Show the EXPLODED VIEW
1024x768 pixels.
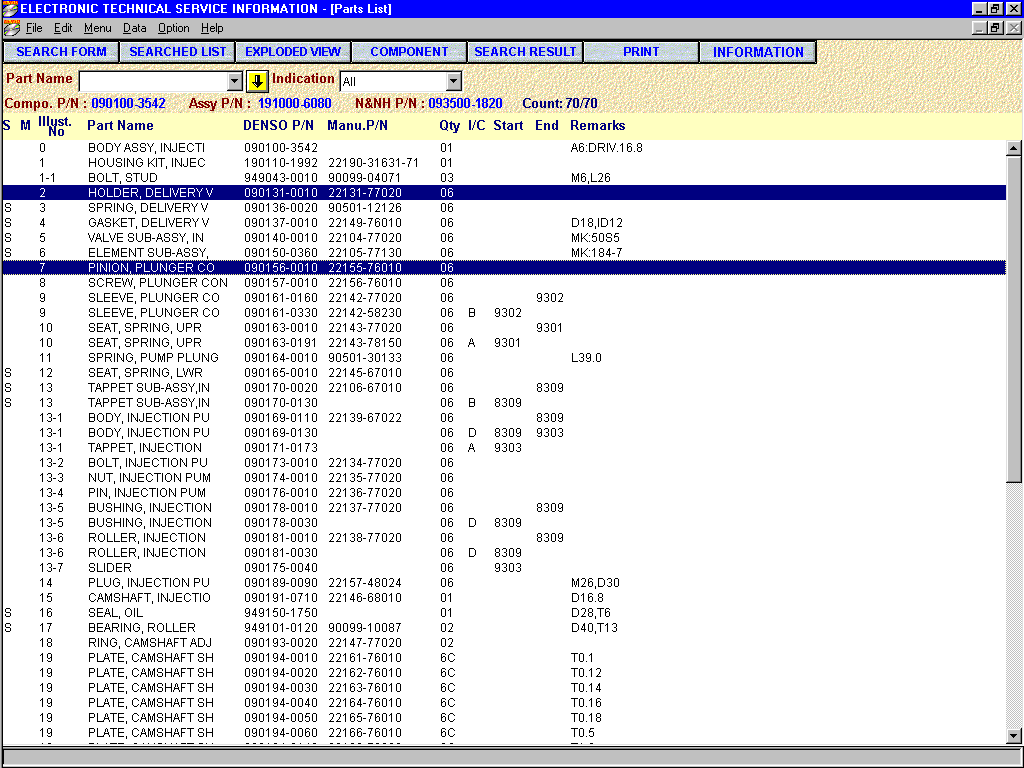click(x=293, y=52)
